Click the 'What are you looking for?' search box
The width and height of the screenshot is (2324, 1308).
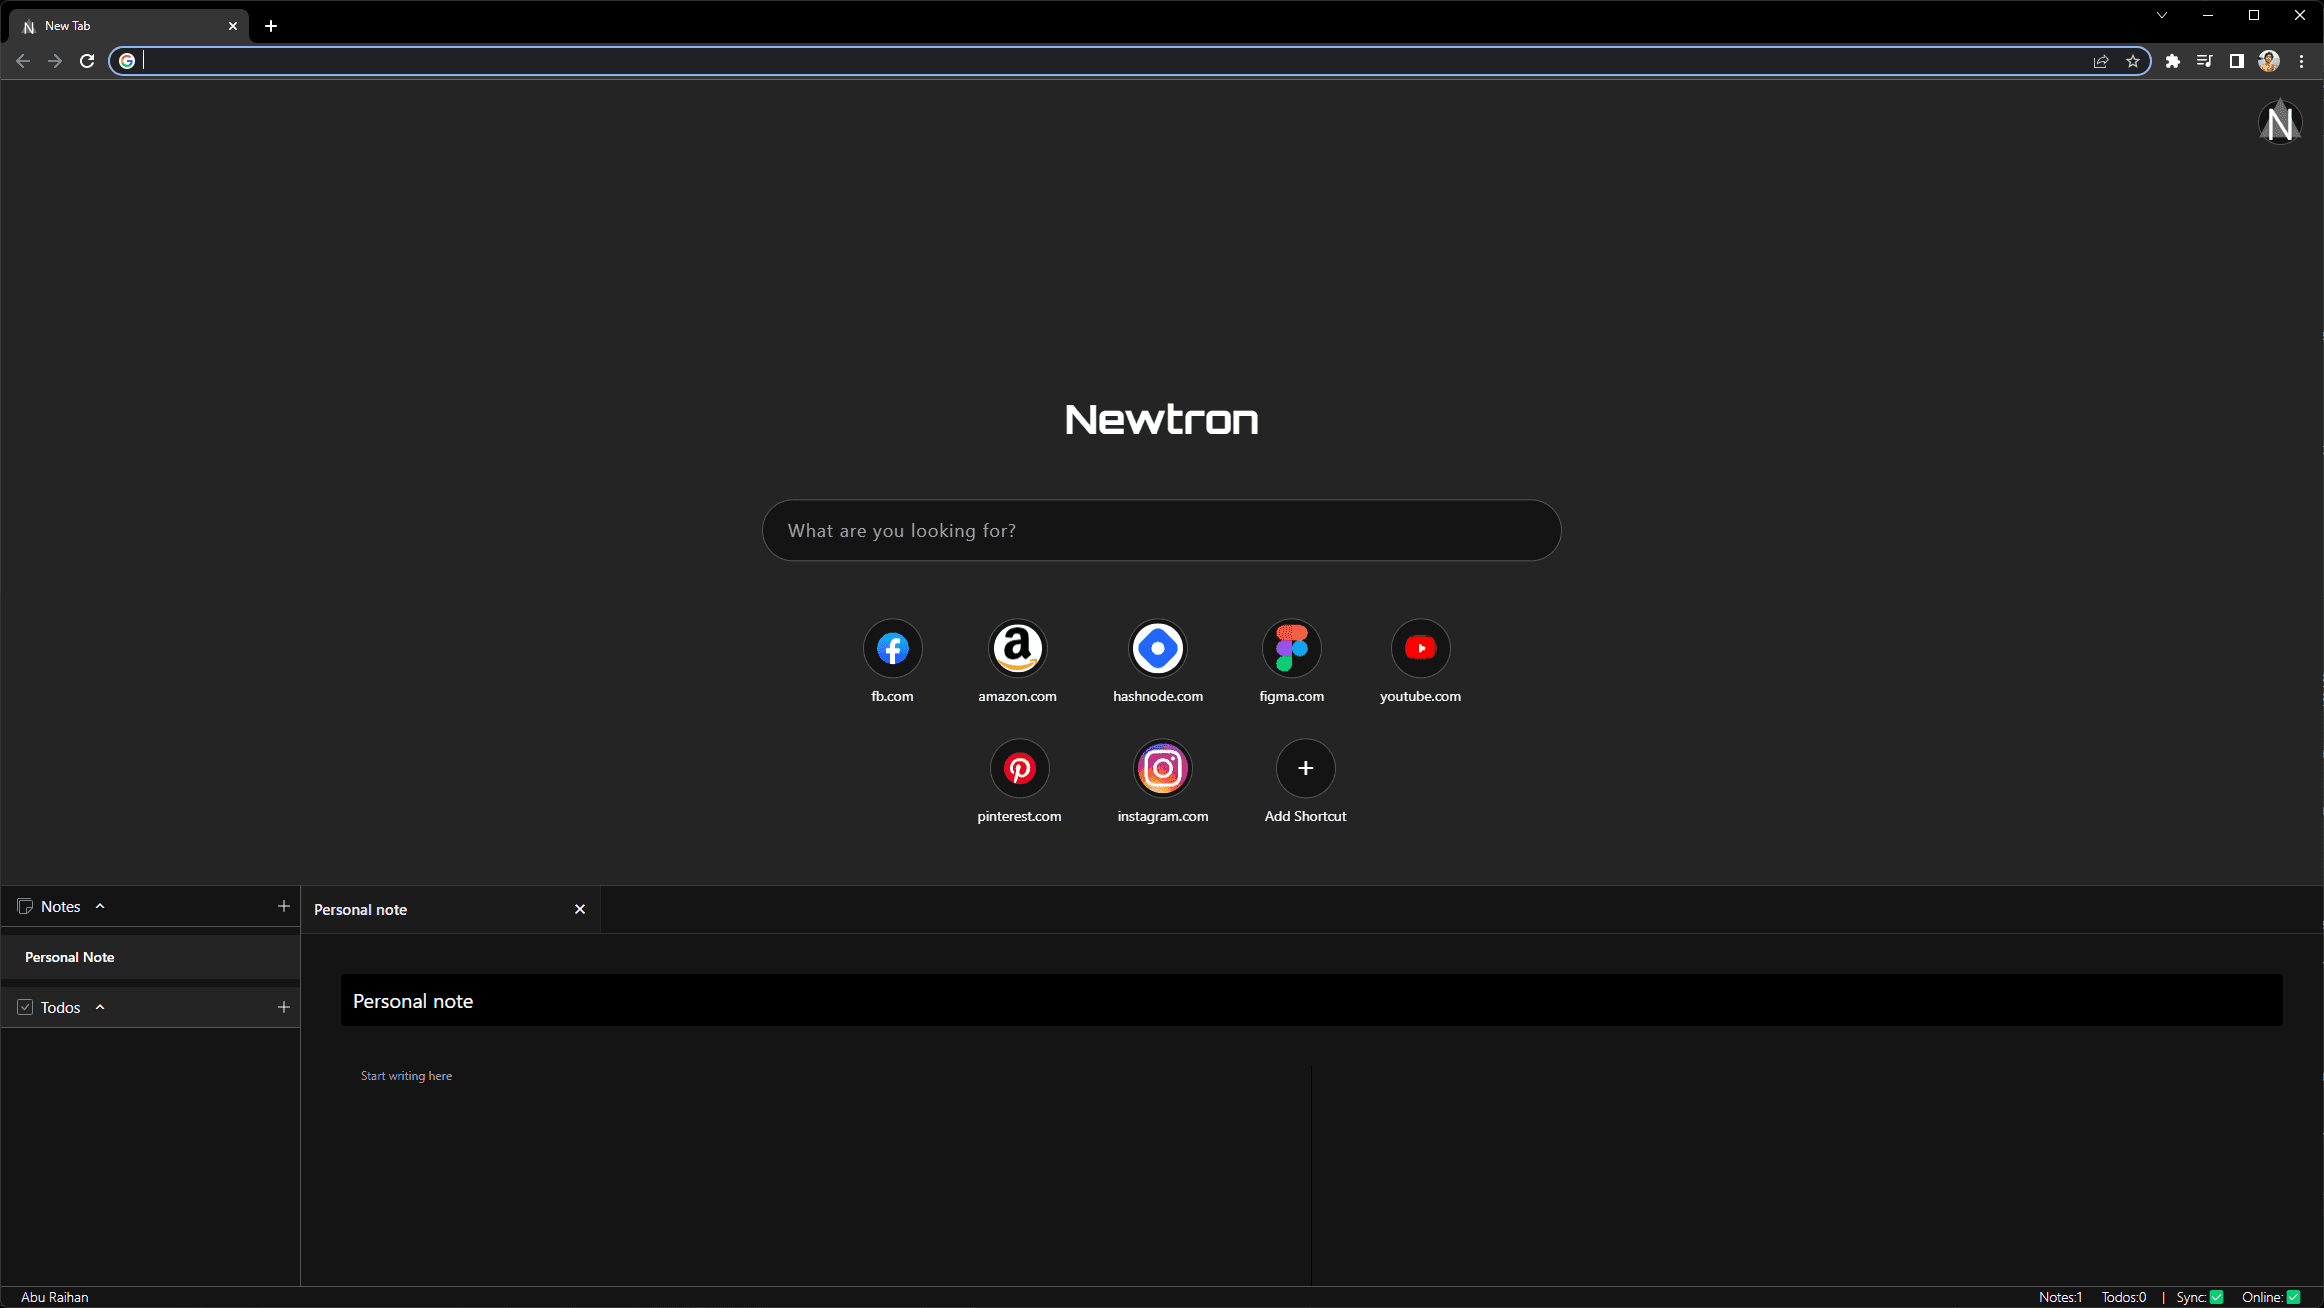click(x=1161, y=530)
